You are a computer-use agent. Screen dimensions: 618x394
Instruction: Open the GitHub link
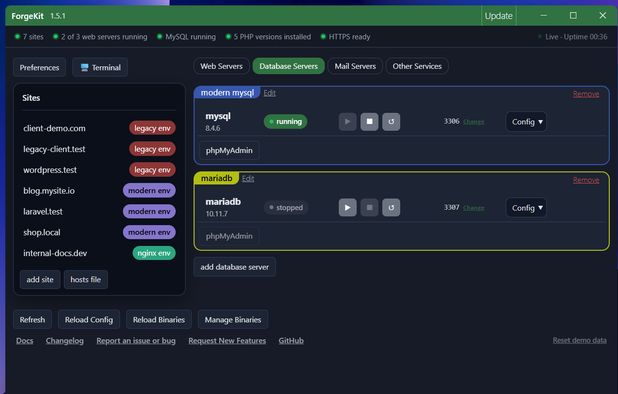291,340
